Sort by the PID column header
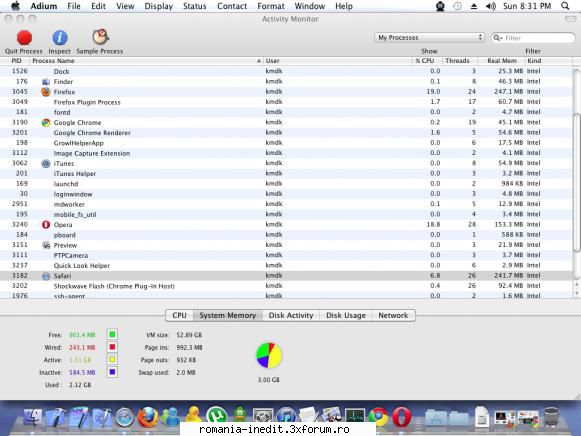This screenshot has height=436, width=581. [x=16, y=61]
